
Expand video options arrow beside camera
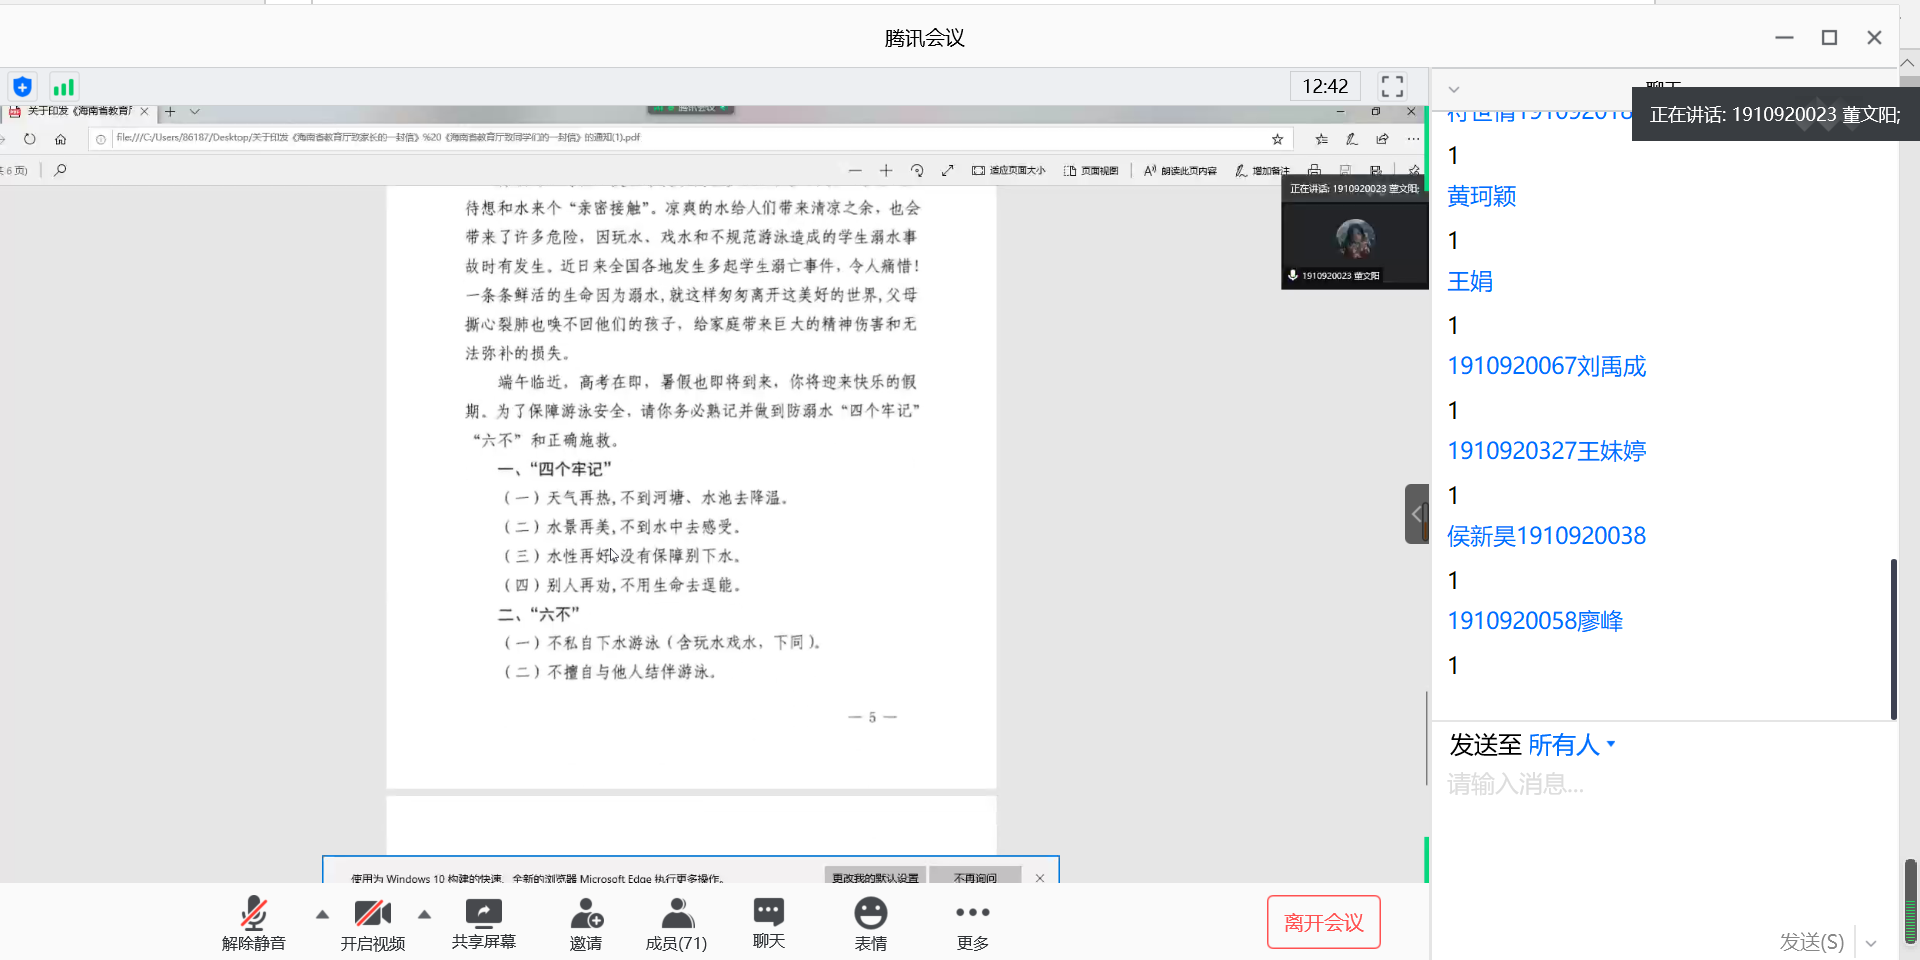coord(425,914)
